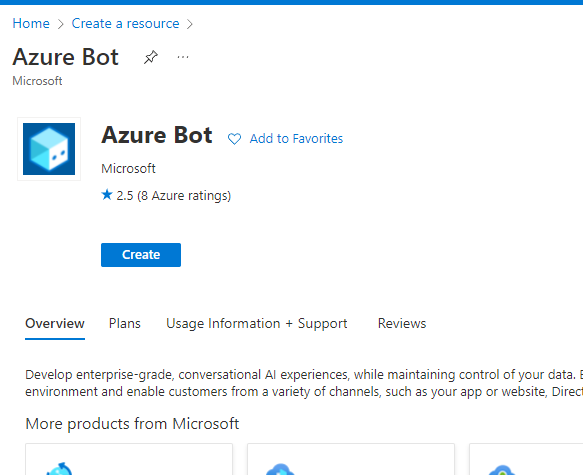The width and height of the screenshot is (583, 475).
Task: Go to Home breadcrumb
Action: (x=31, y=23)
